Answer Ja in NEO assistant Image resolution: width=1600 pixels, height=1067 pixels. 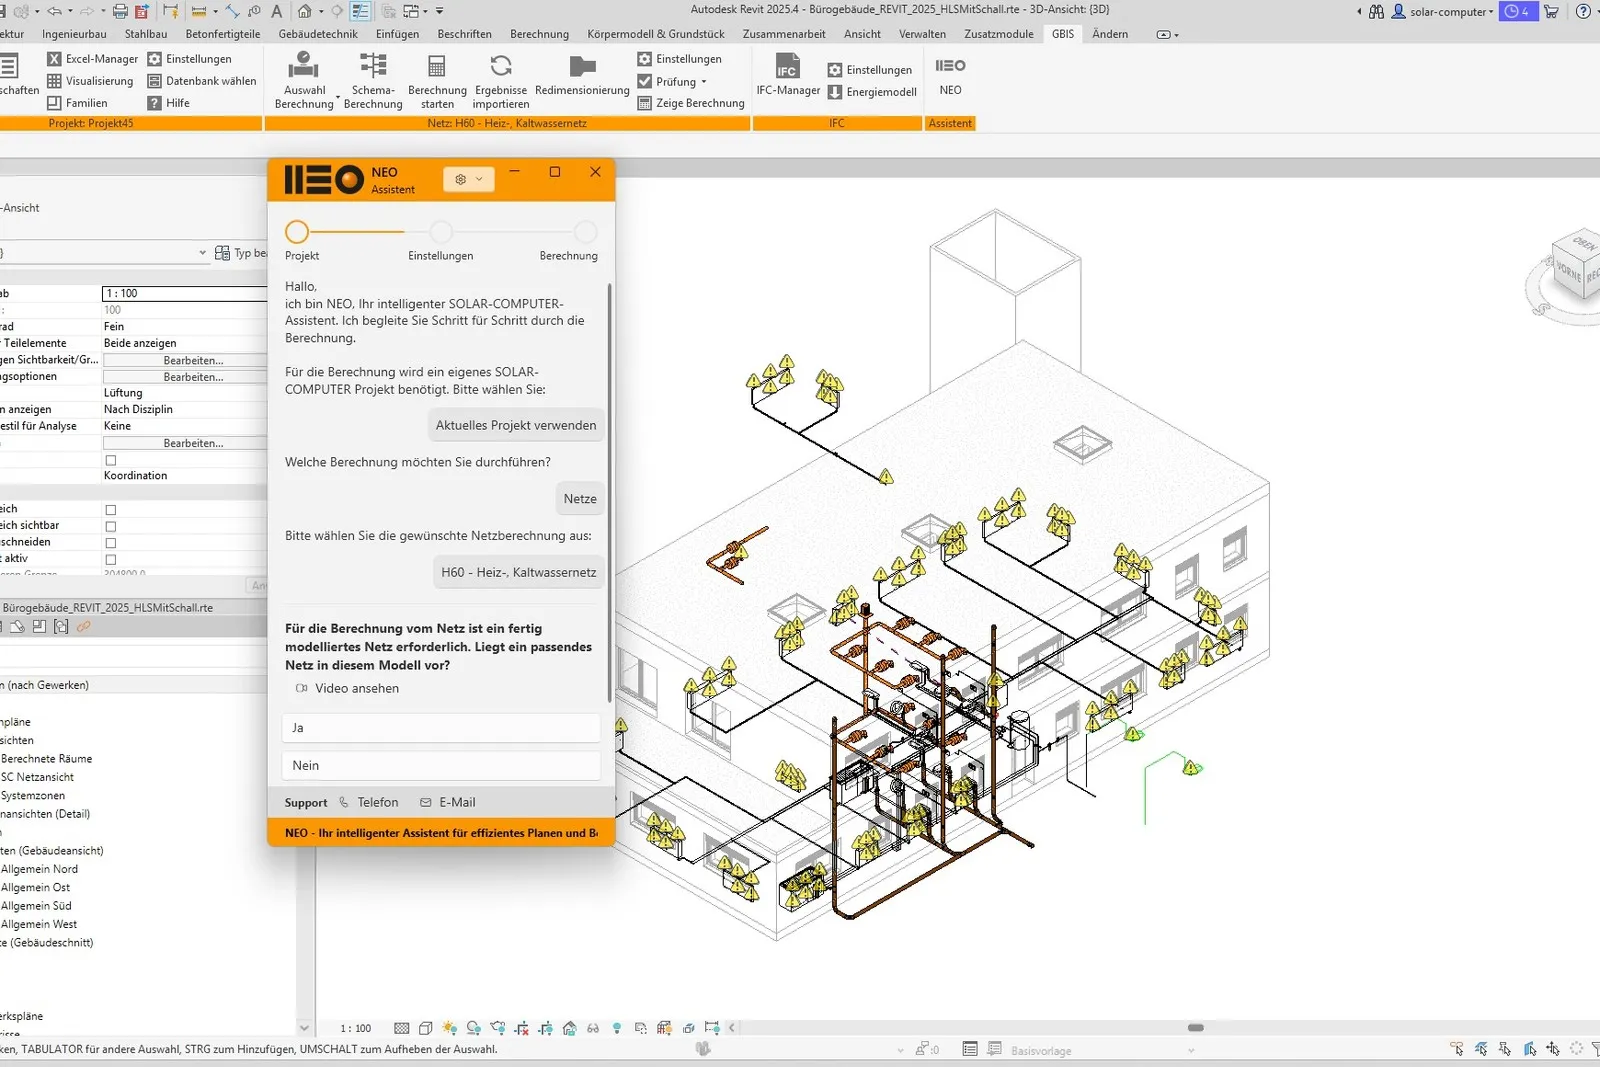pos(441,728)
